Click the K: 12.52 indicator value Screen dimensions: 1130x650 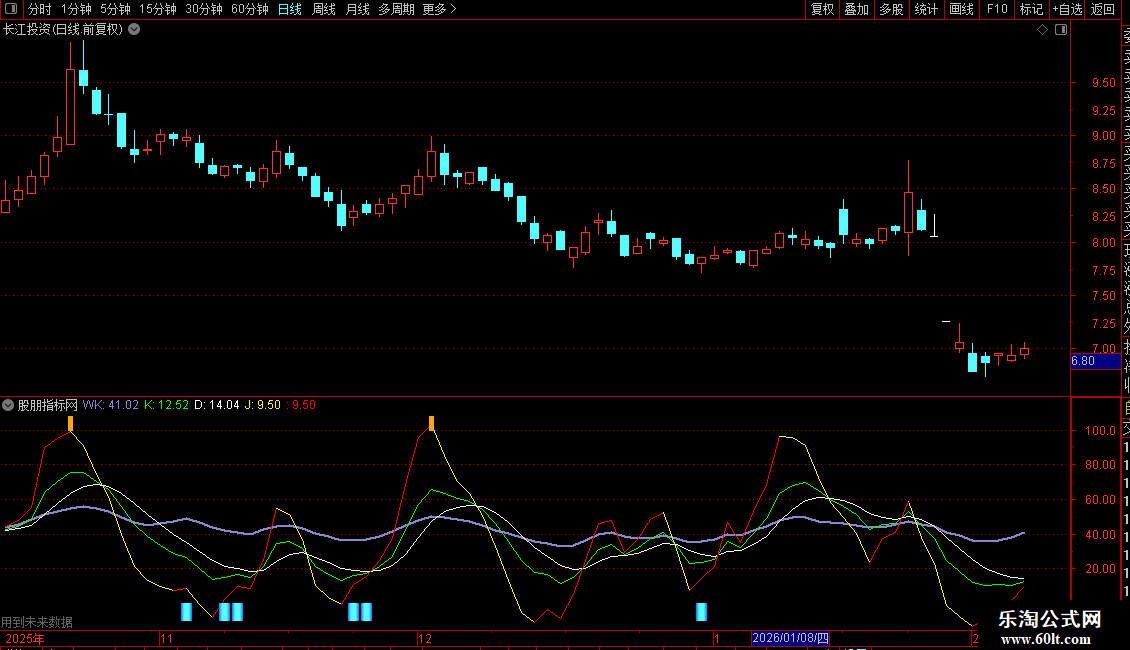[x=166, y=405]
